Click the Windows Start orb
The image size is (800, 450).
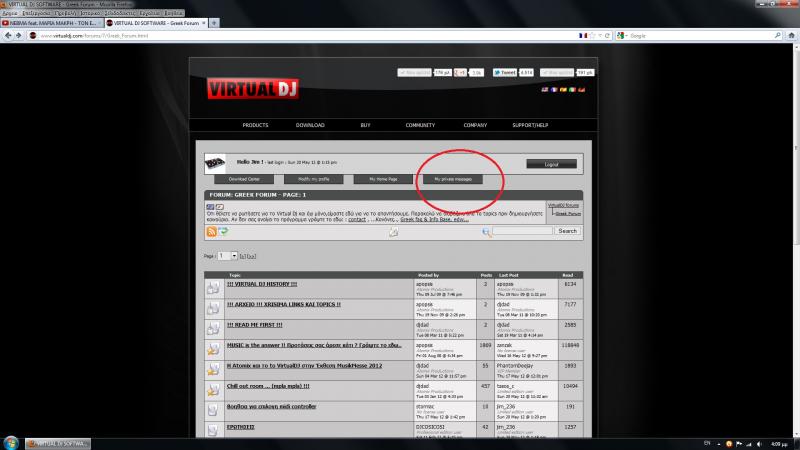tap(11, 443)
